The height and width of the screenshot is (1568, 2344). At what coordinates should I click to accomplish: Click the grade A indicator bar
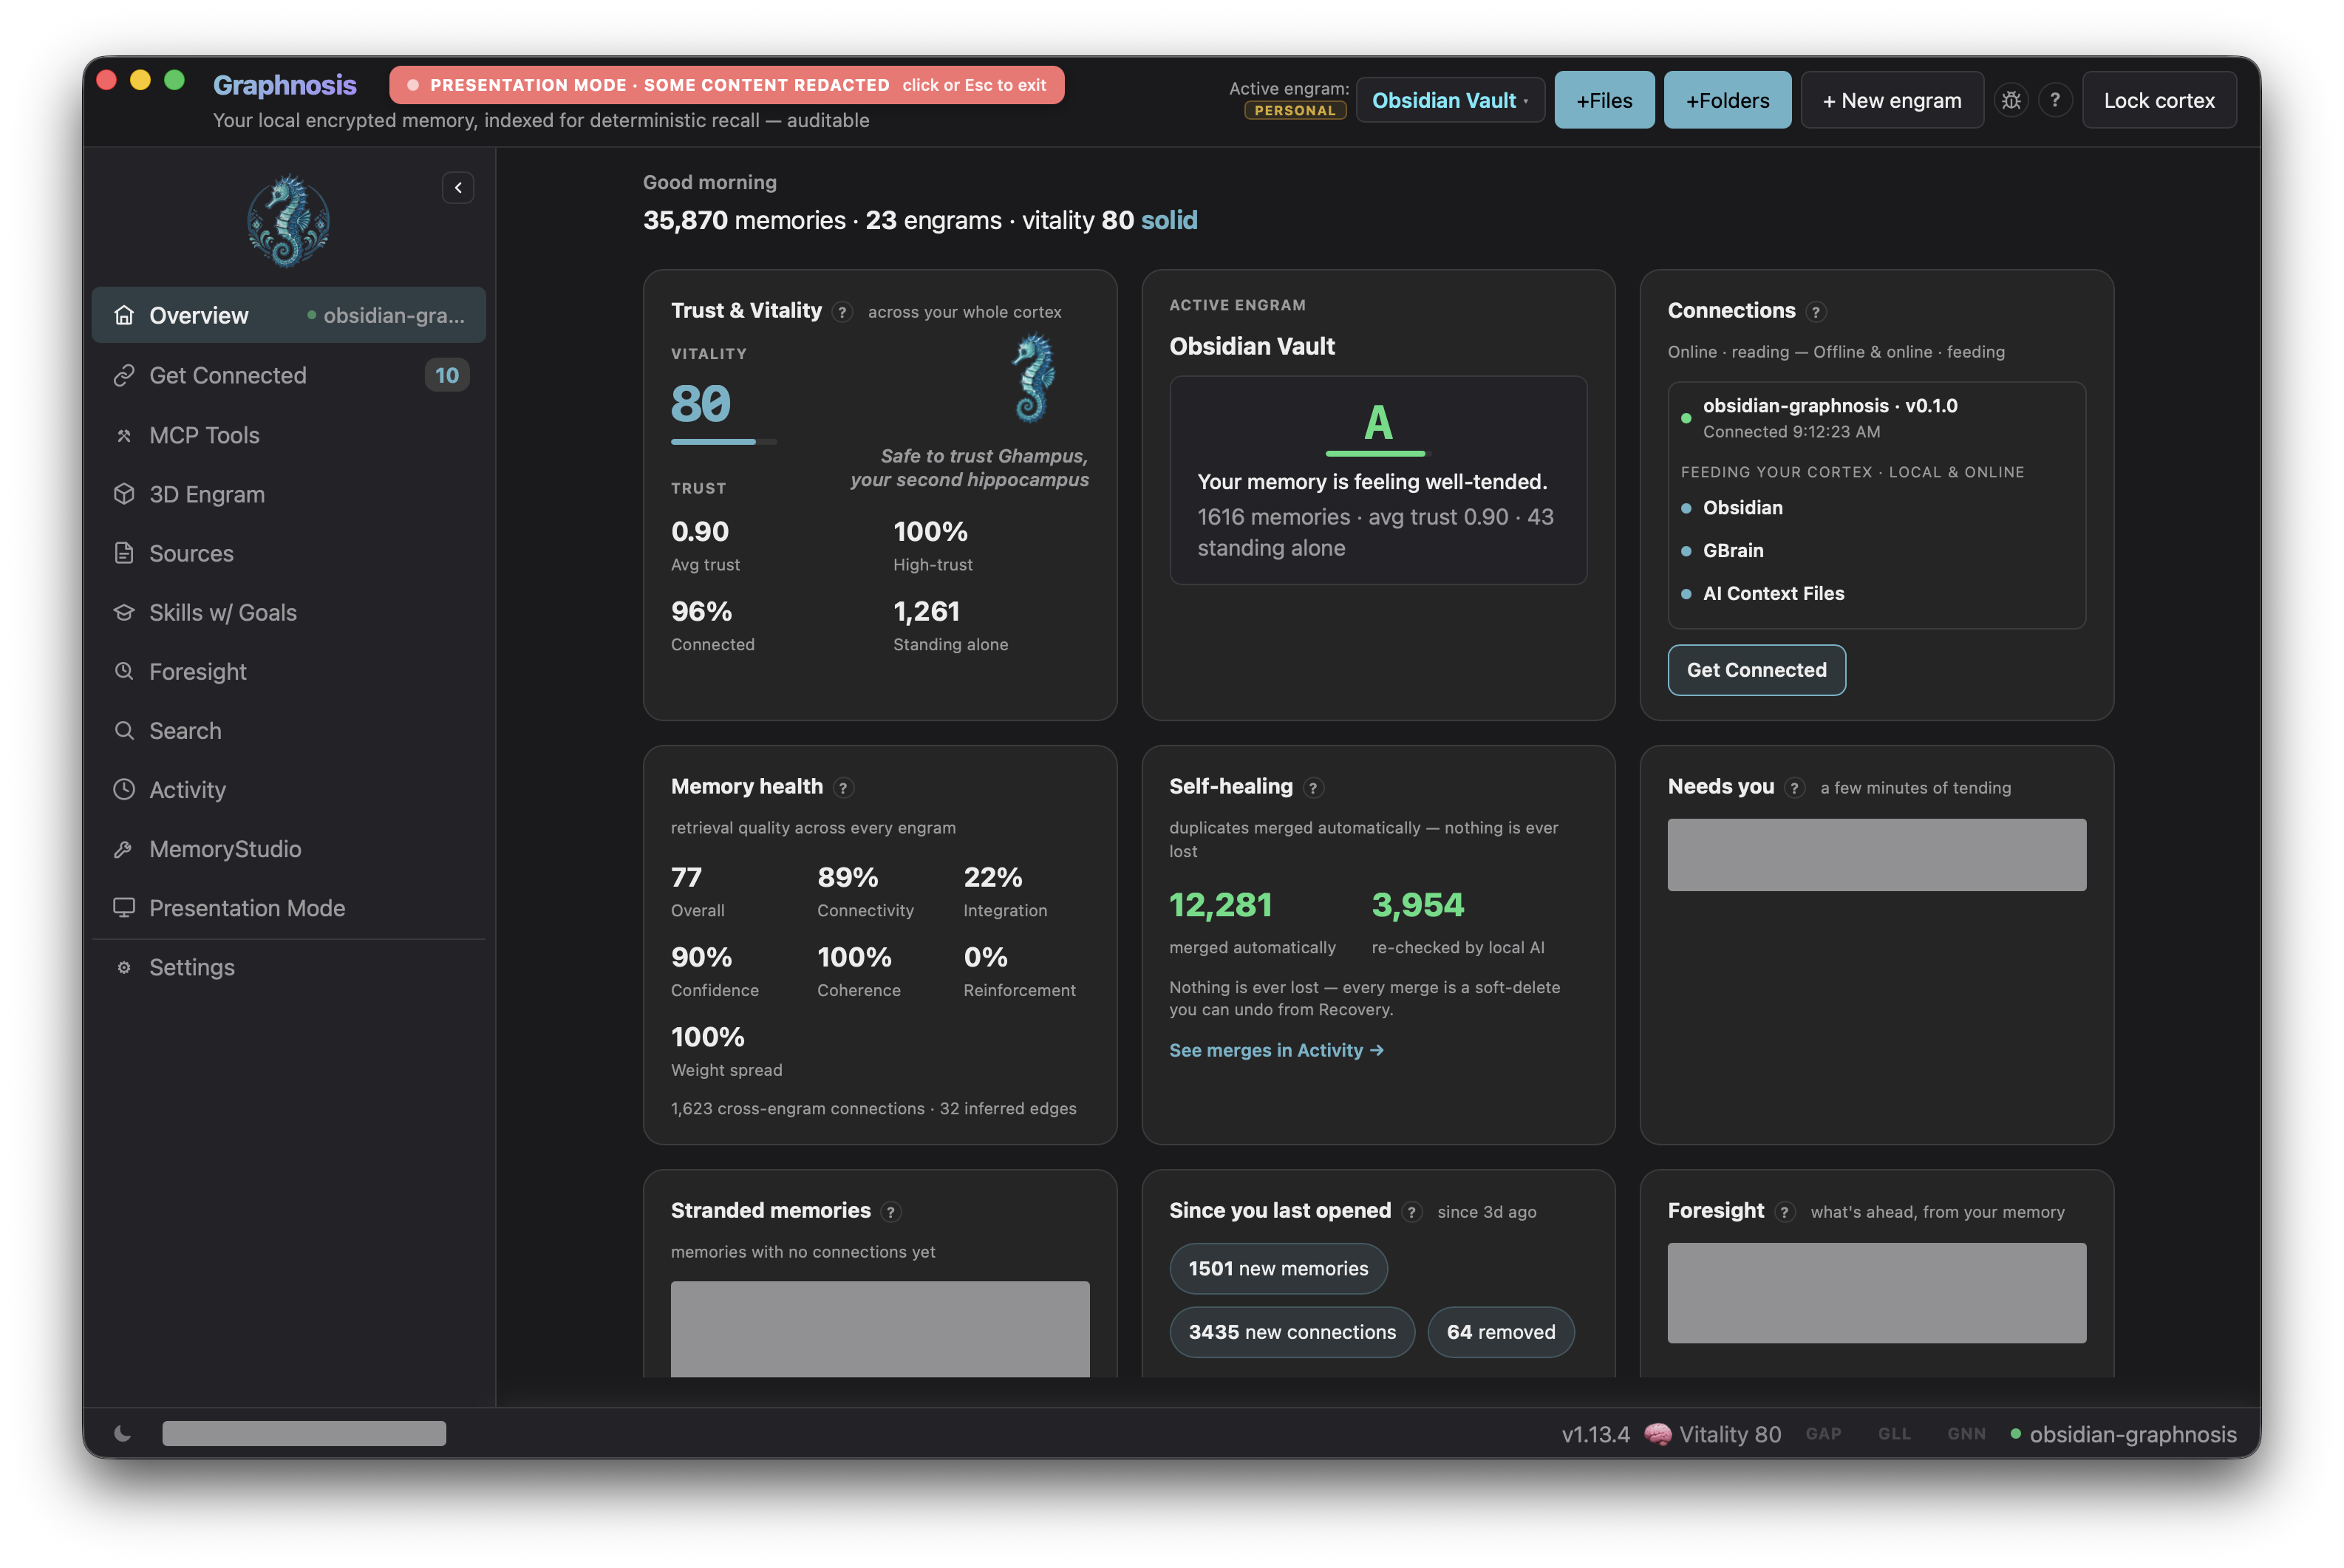click(x=1378, y=453)
